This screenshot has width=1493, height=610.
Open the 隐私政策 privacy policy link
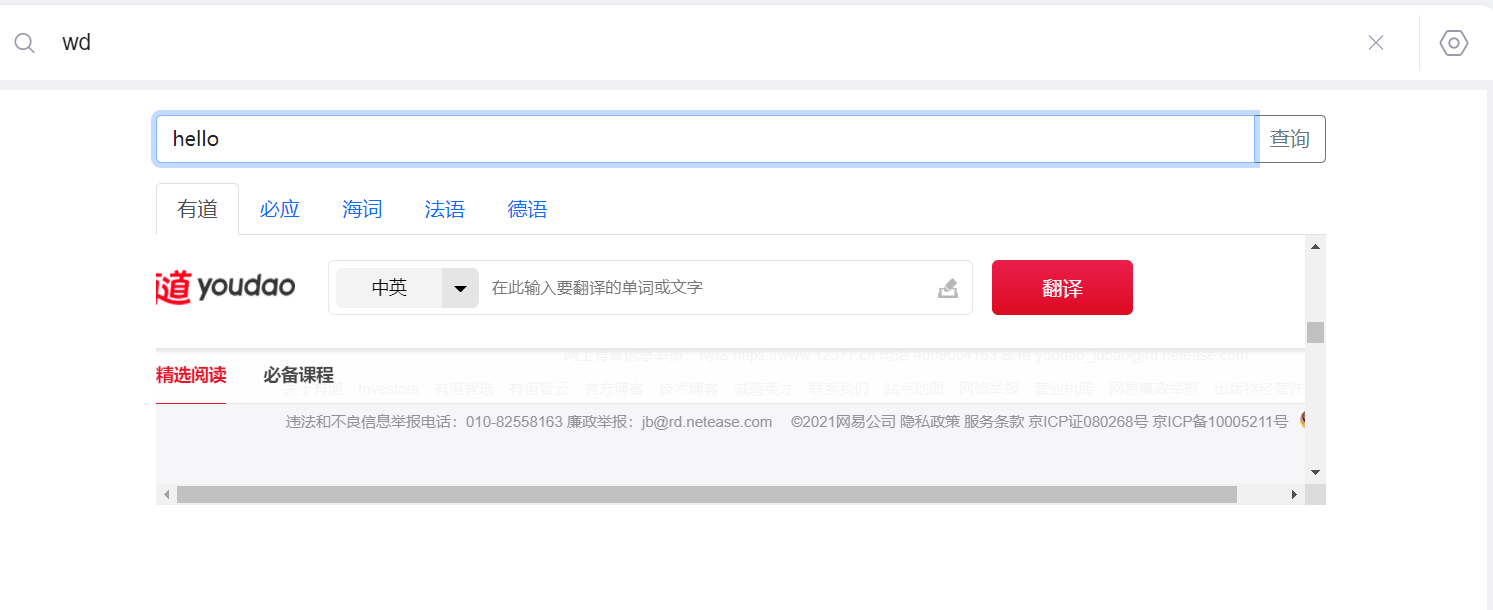[x=929, y=422]
